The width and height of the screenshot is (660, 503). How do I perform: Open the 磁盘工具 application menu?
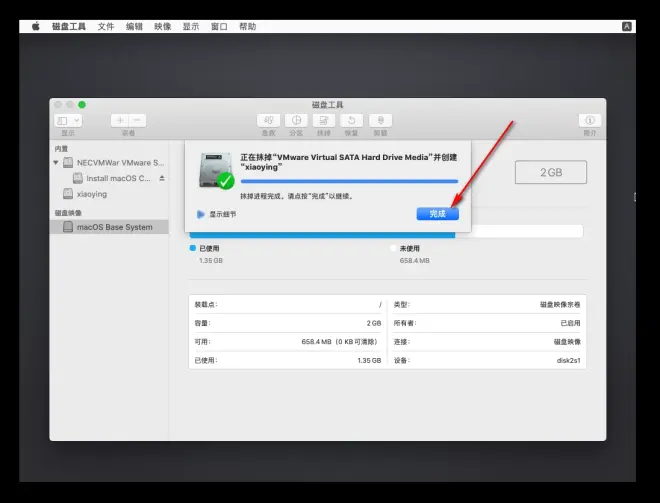point(69,27)
